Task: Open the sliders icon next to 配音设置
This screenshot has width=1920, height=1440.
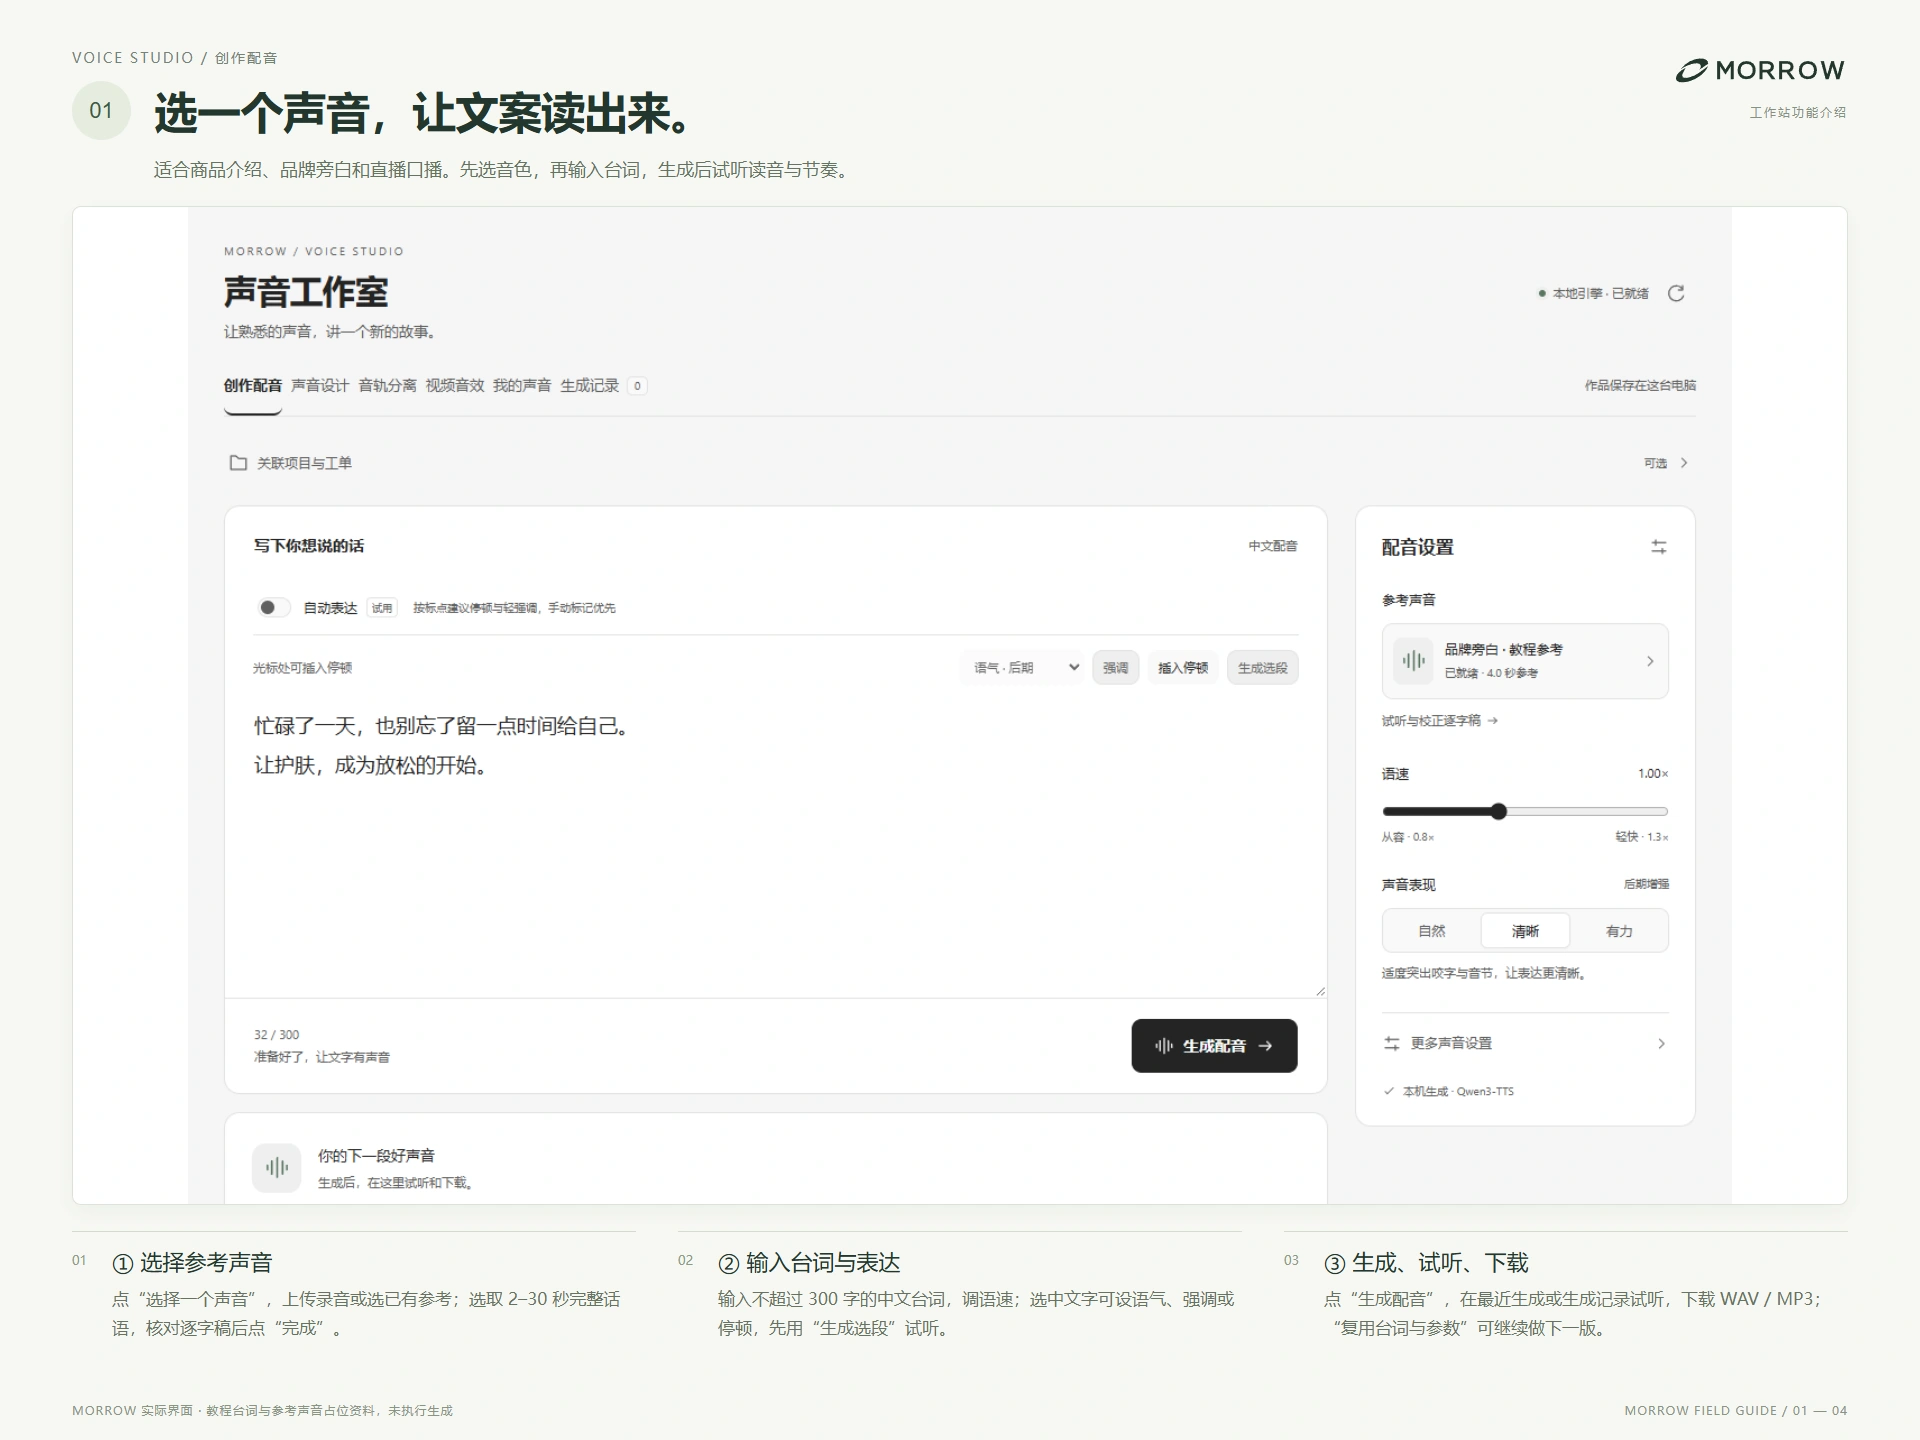Action: 1659,547
